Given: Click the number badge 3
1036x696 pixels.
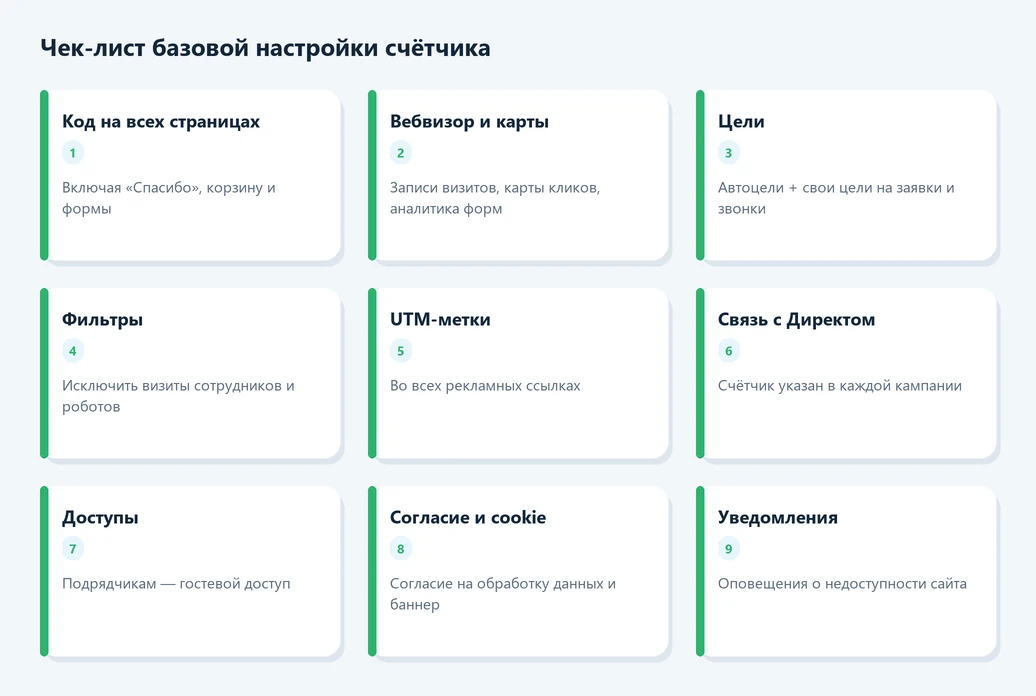Looking at the screenshot, I should pos(729,153).
